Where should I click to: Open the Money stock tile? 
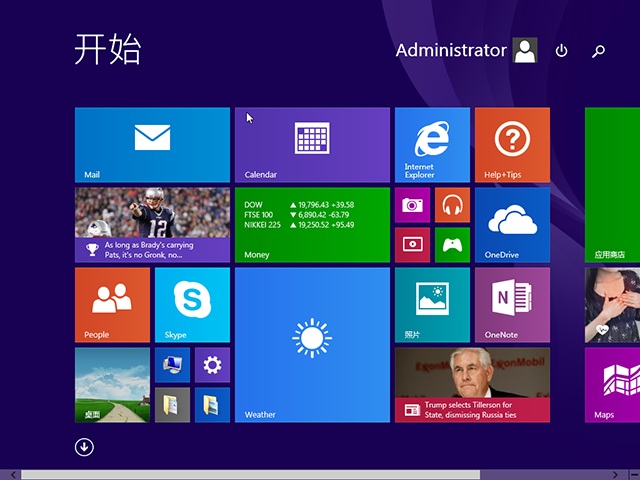312,224
